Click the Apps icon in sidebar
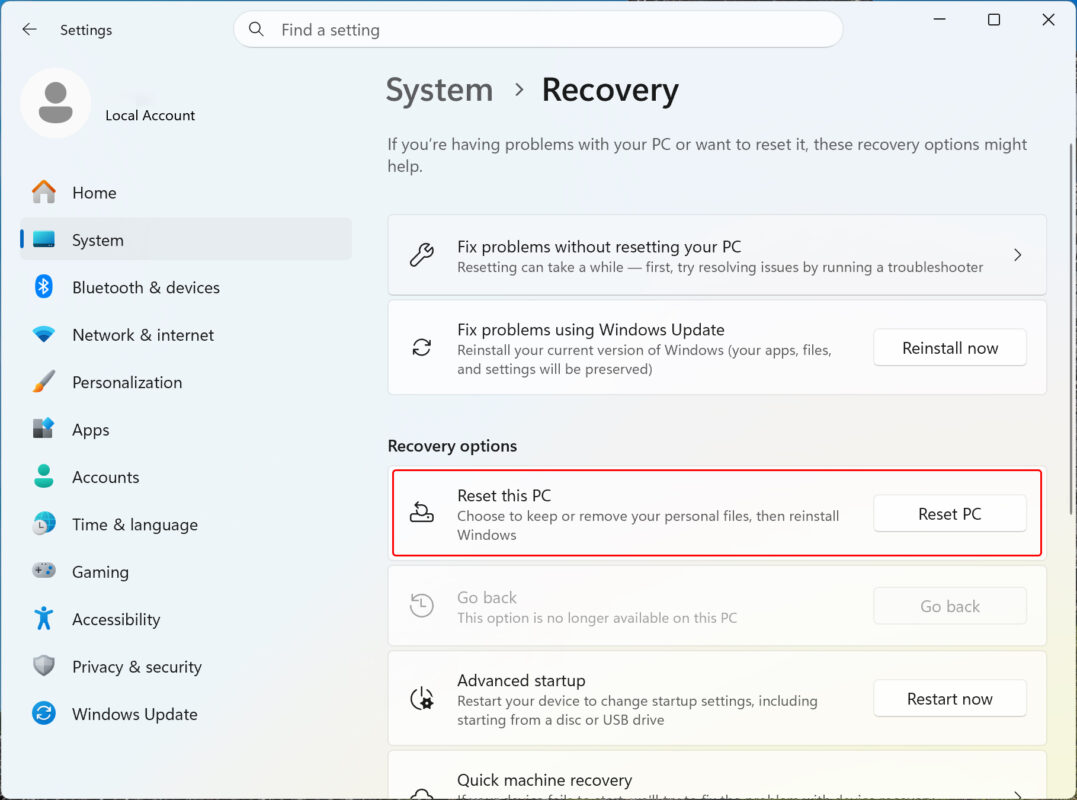 tap(44, 429)
